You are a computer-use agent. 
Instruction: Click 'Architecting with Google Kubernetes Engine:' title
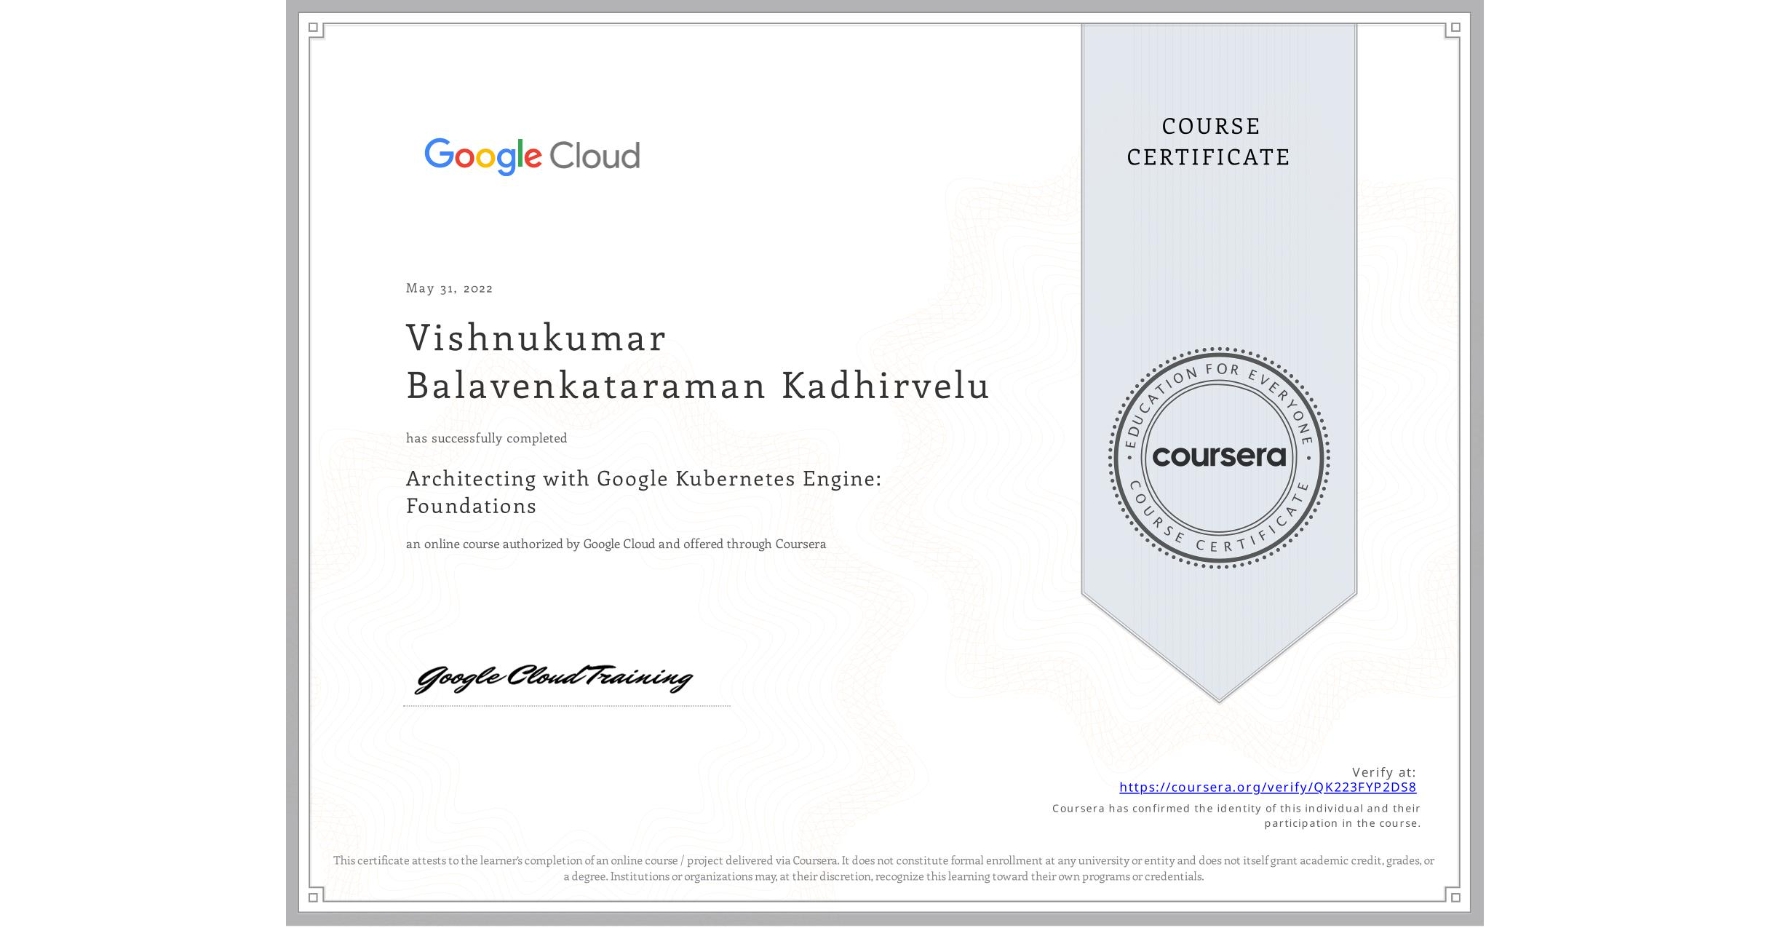(644, 479)
